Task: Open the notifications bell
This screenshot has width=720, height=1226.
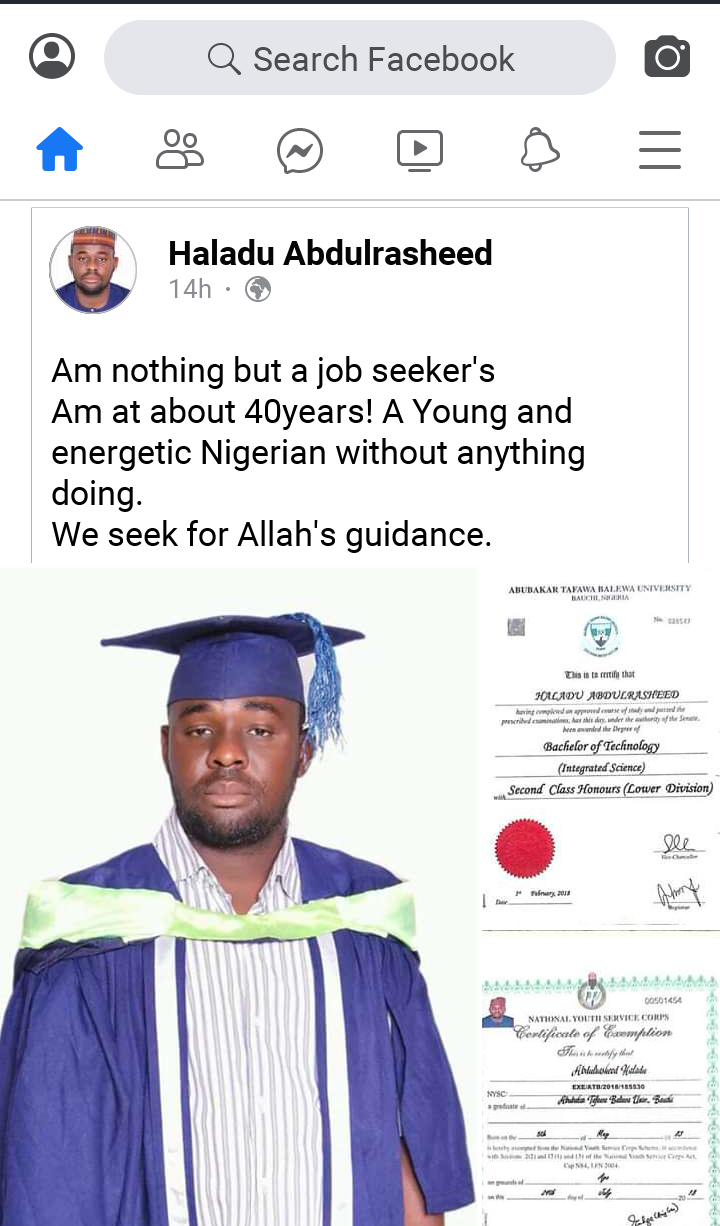Action: (540, 151)
